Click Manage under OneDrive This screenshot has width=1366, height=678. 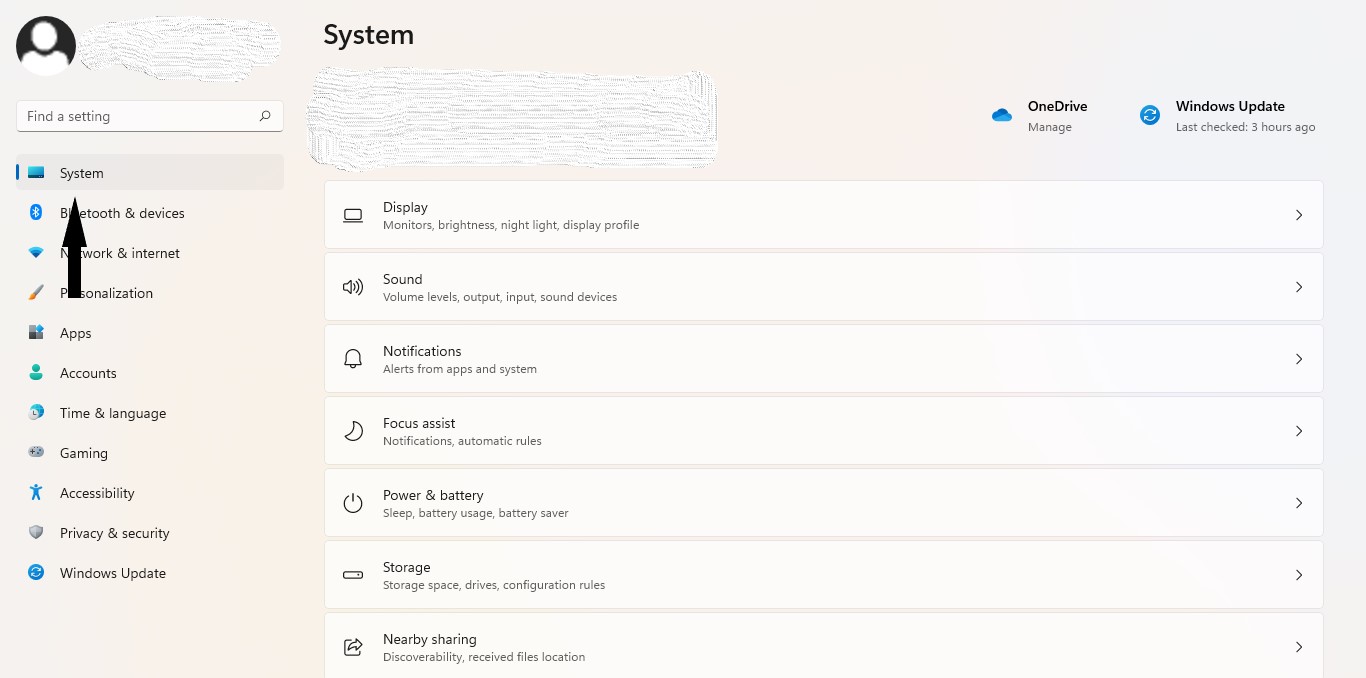point(1049,127)
